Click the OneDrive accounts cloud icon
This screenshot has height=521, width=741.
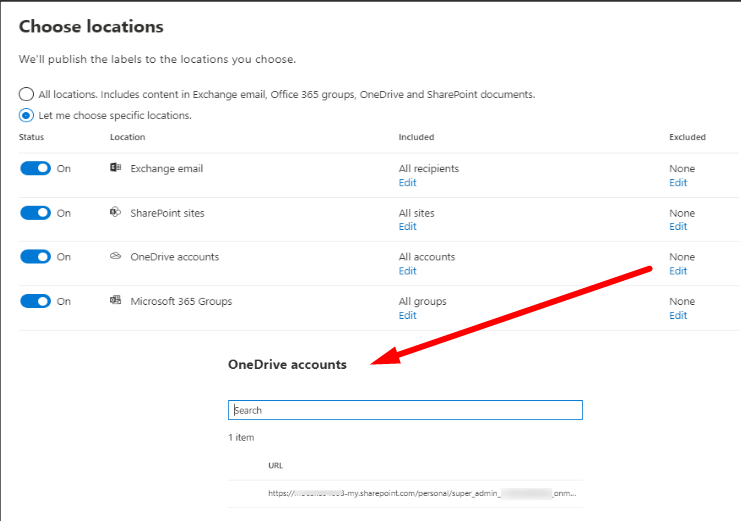[x=116, y=257]
